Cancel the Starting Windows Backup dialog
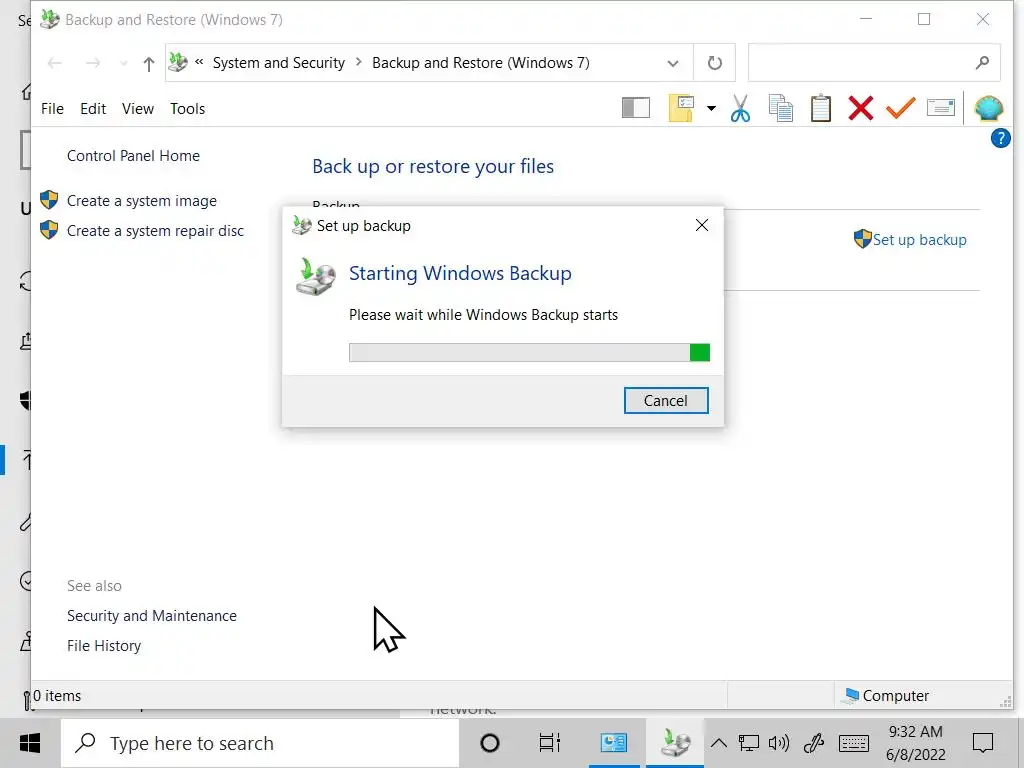 coord(666,400)
